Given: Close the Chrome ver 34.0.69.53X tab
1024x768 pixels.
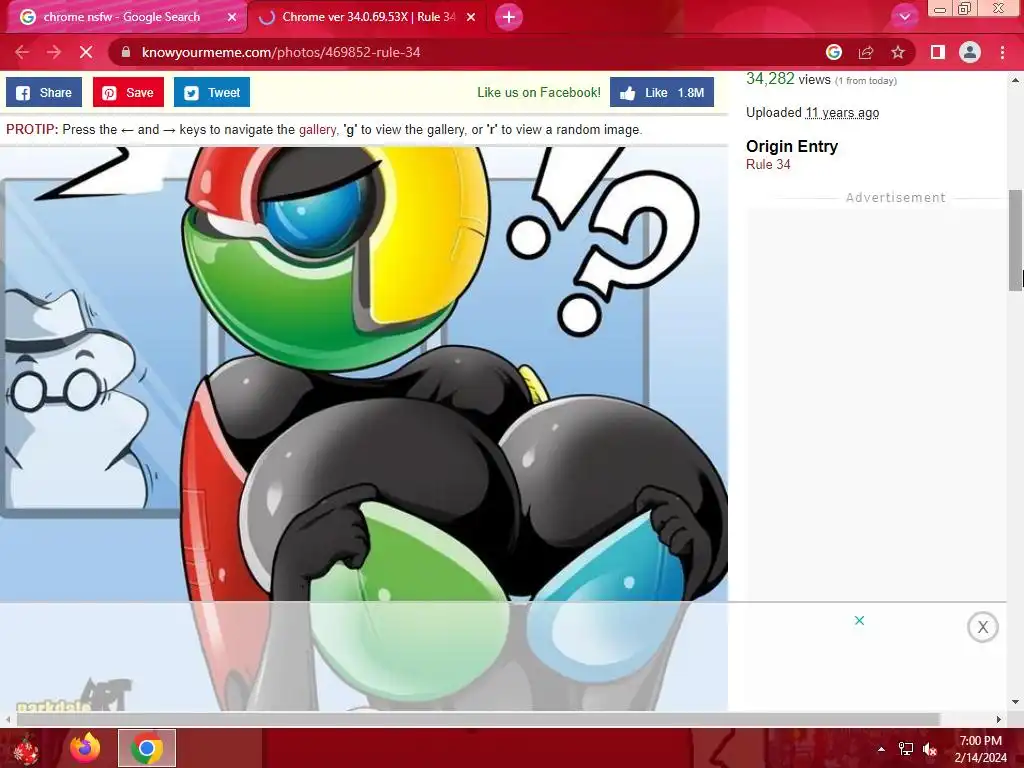Looking at the screenshot, I should [x=471, y=18].
